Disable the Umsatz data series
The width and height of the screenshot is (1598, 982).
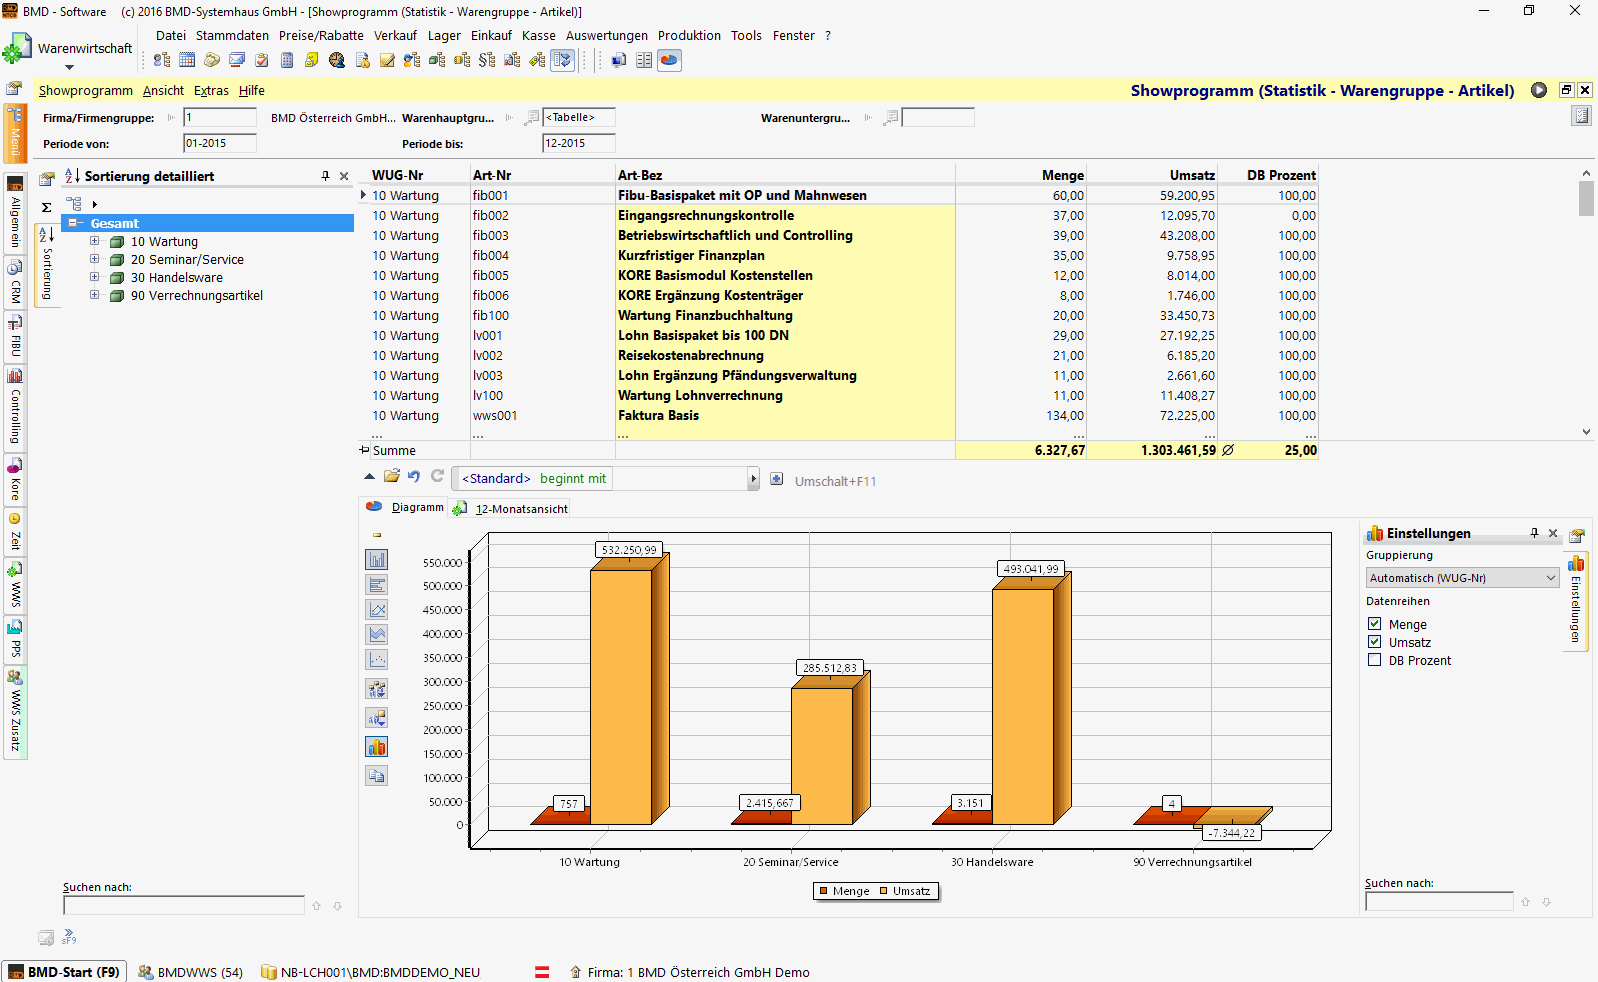(1375, 642)
